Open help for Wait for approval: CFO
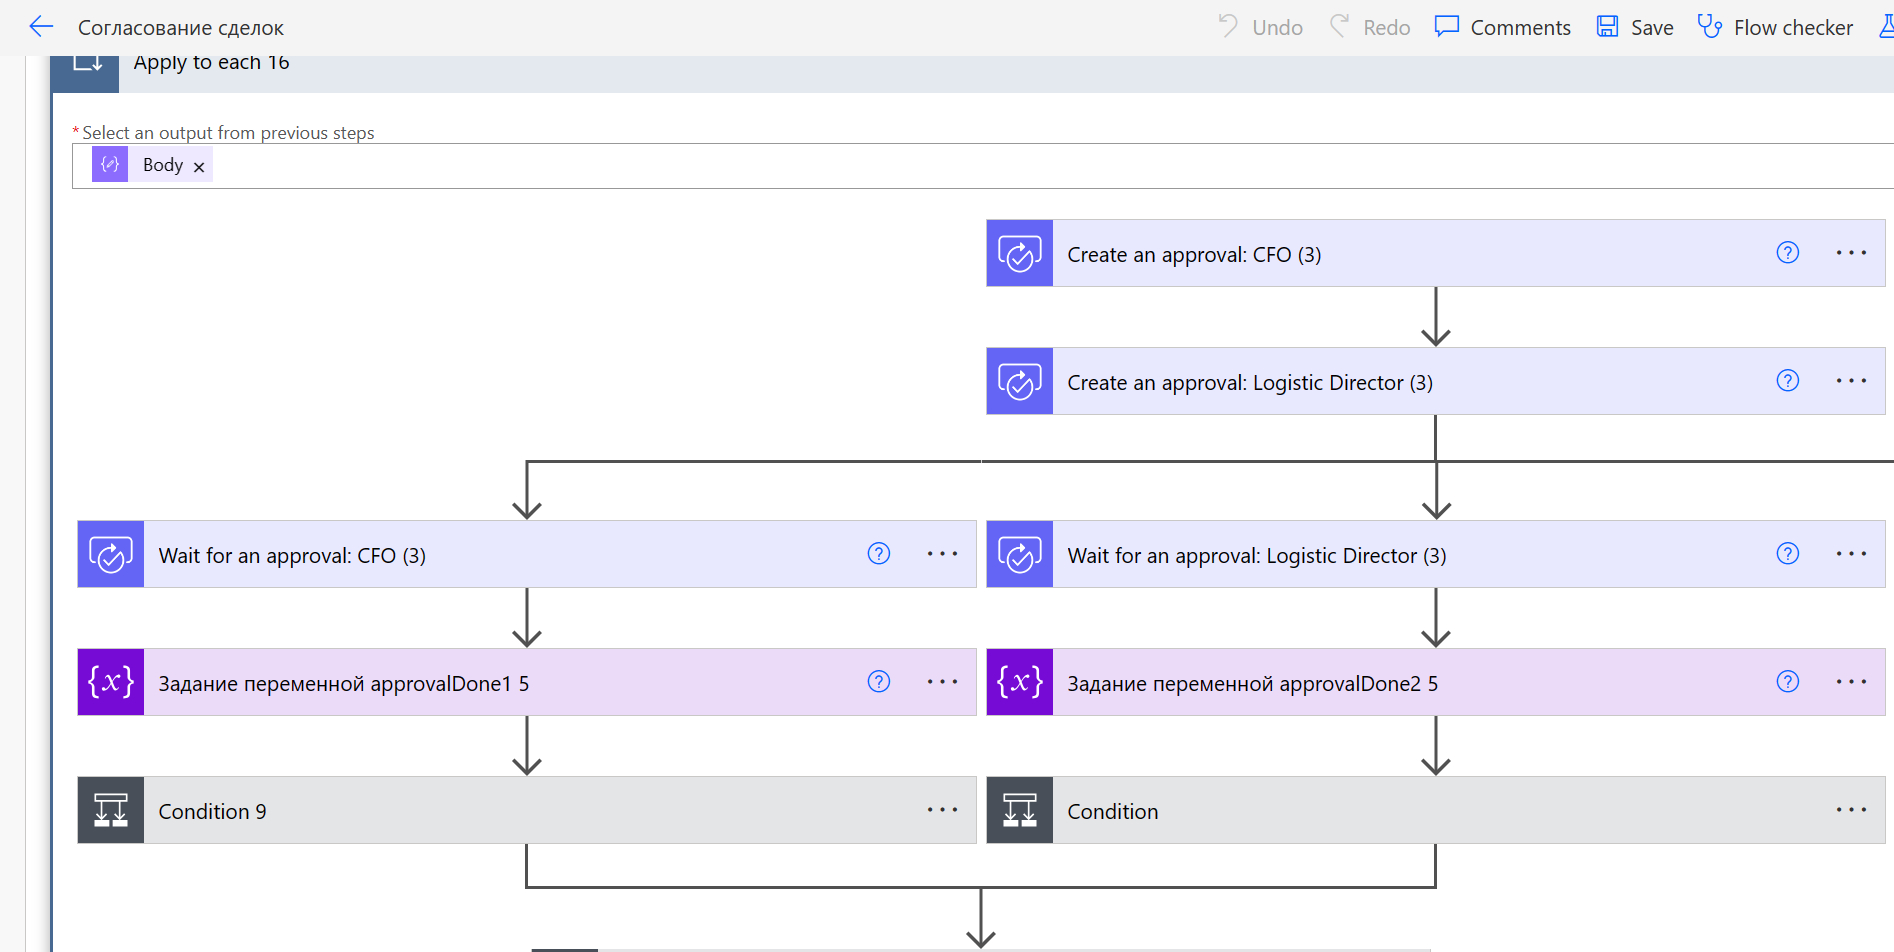 point(878,554)
